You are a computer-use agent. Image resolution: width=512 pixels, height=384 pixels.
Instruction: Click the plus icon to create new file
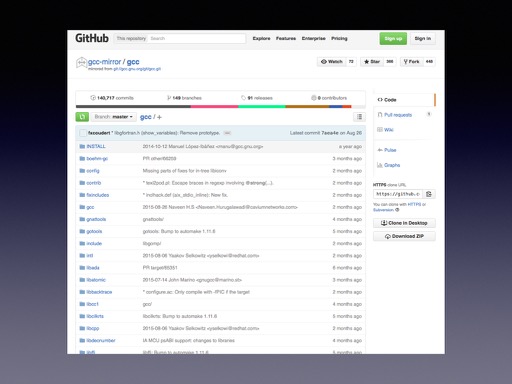tap(159, 117)
